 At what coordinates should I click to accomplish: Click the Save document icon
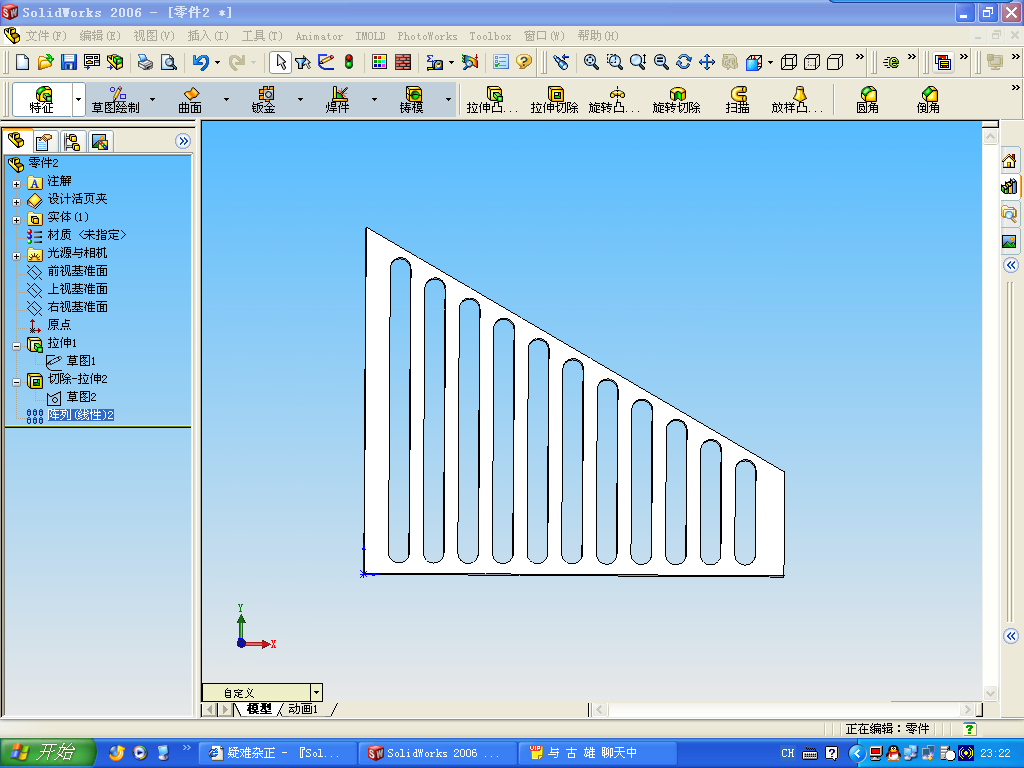coord(68,62)
